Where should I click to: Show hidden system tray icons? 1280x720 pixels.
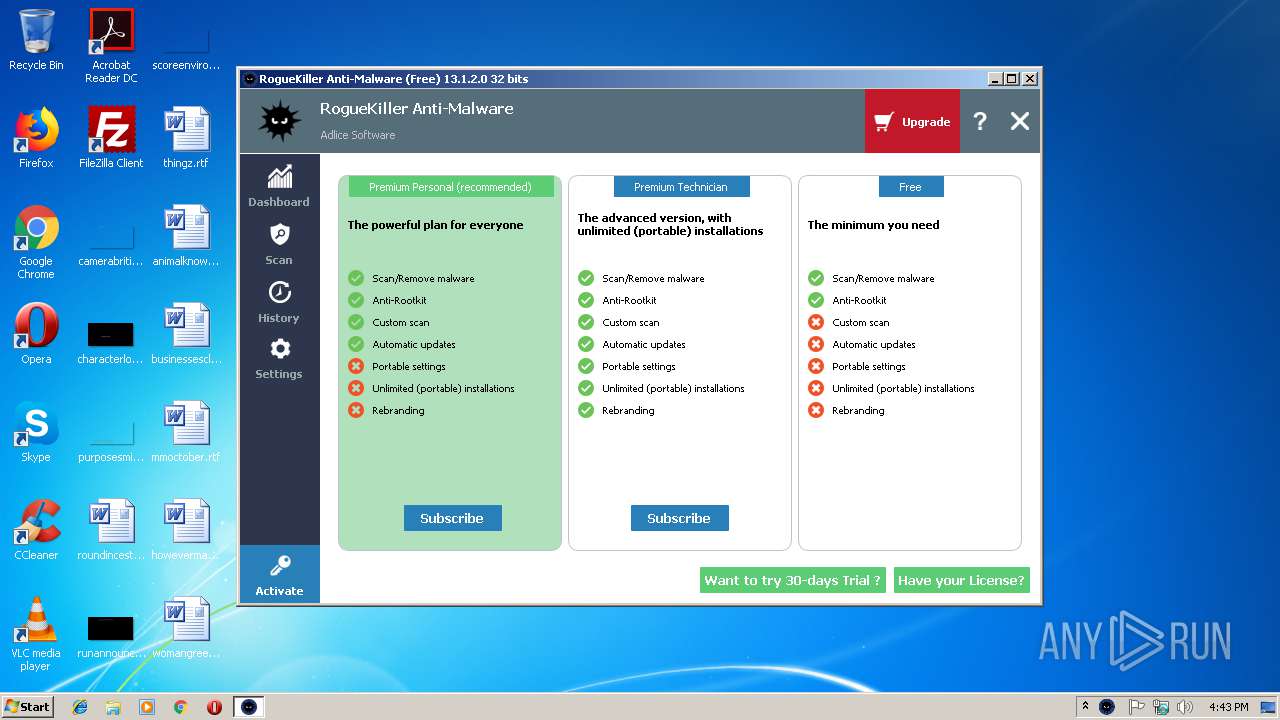click(1085, 707)
